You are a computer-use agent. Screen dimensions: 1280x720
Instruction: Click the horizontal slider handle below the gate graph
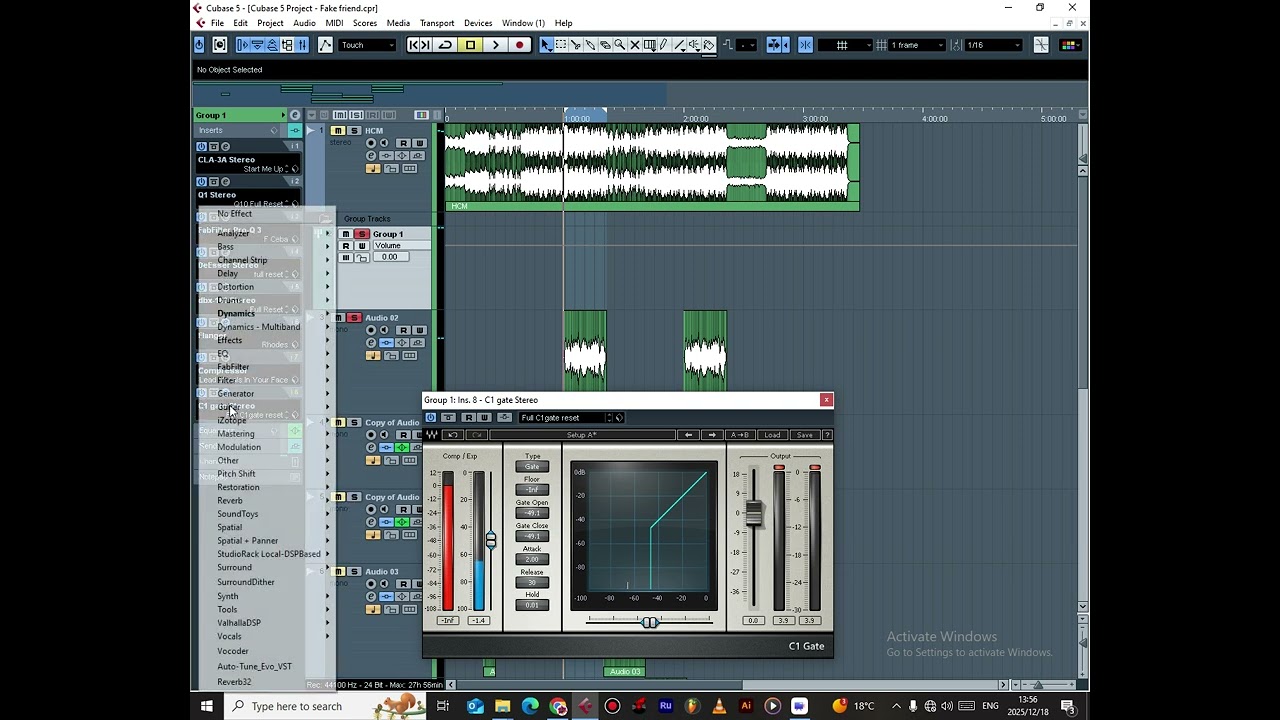(650, 622)
